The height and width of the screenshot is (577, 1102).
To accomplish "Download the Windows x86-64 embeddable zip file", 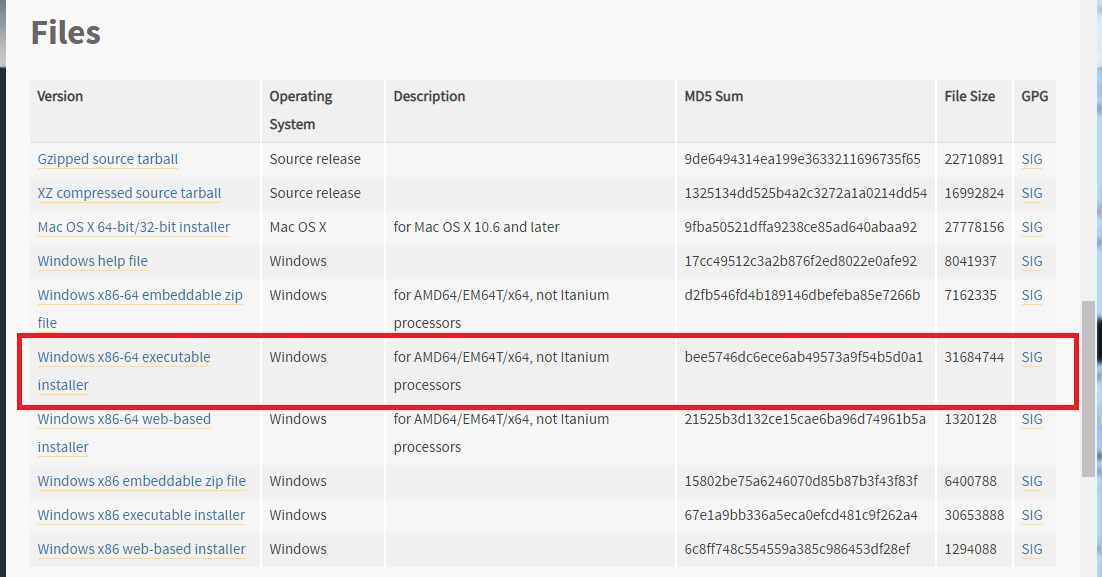I will (140, 309).
